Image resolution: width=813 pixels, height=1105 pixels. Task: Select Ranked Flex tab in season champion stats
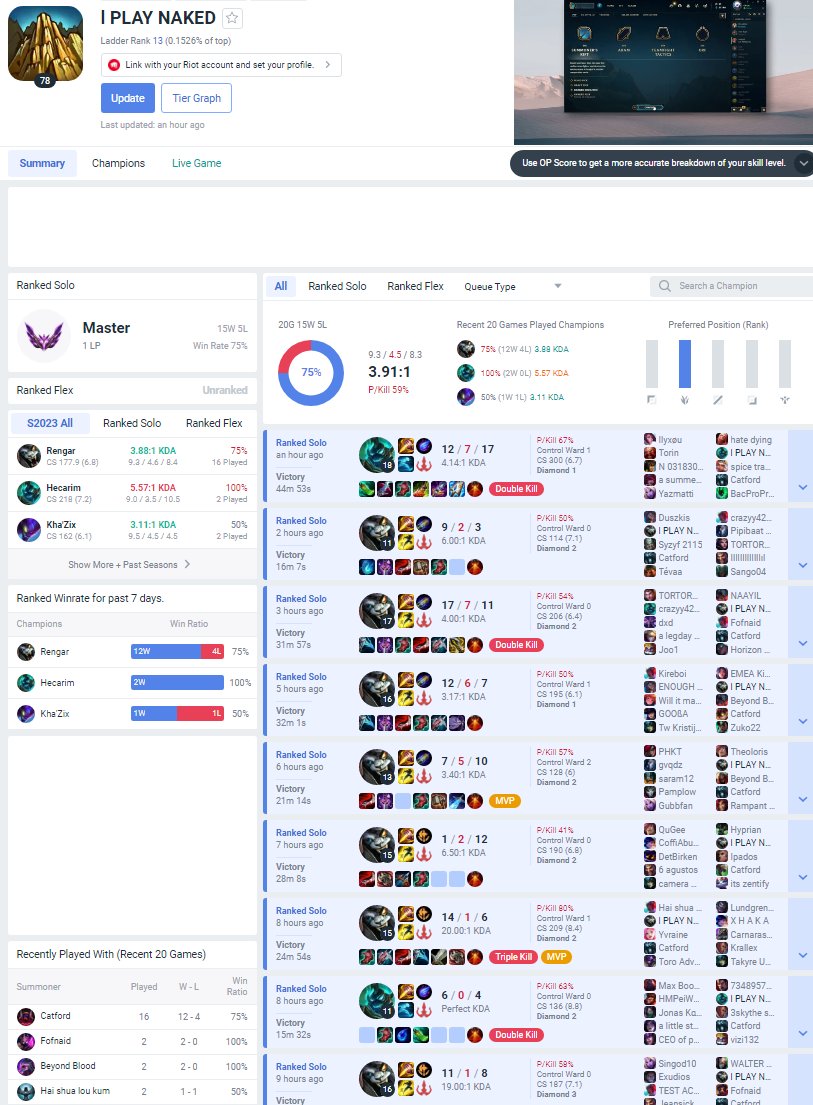(214, 423)
